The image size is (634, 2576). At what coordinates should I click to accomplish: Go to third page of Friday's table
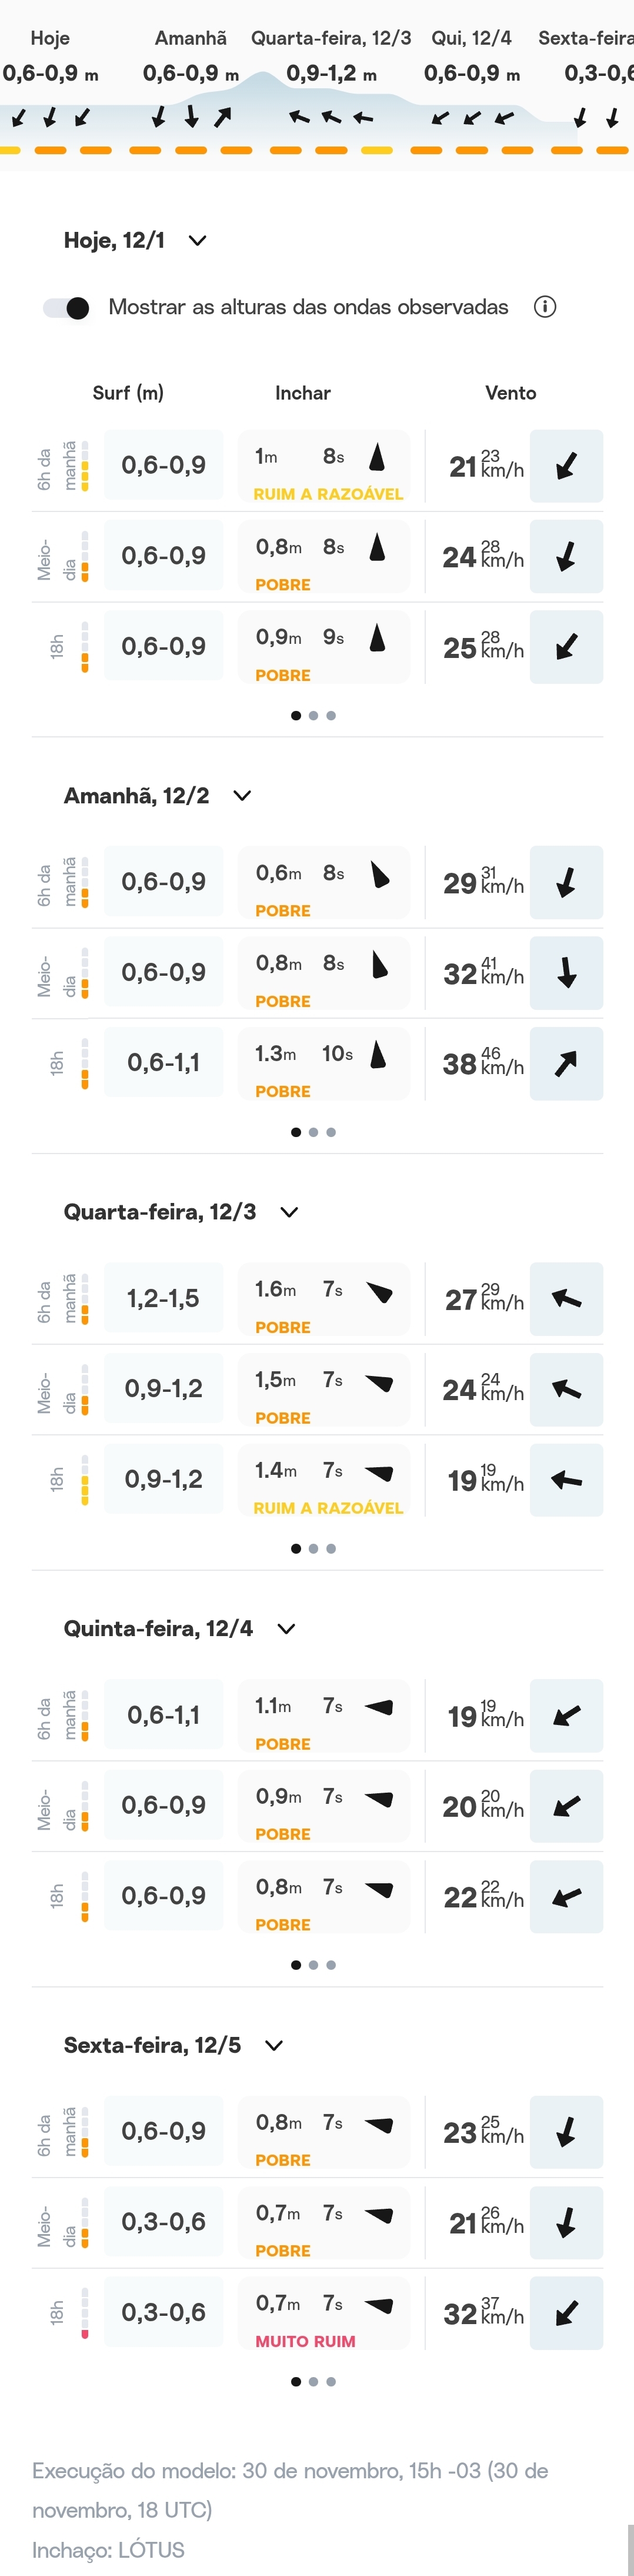click(x=331, y=2381)
